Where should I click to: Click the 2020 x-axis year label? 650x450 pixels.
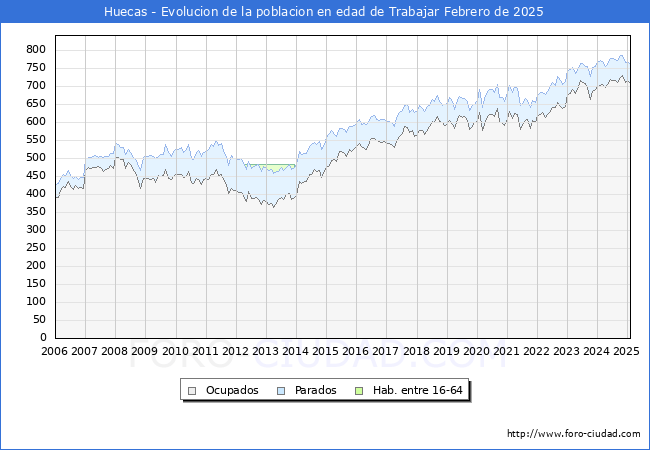pyautogui.click(x=476, y=351)
